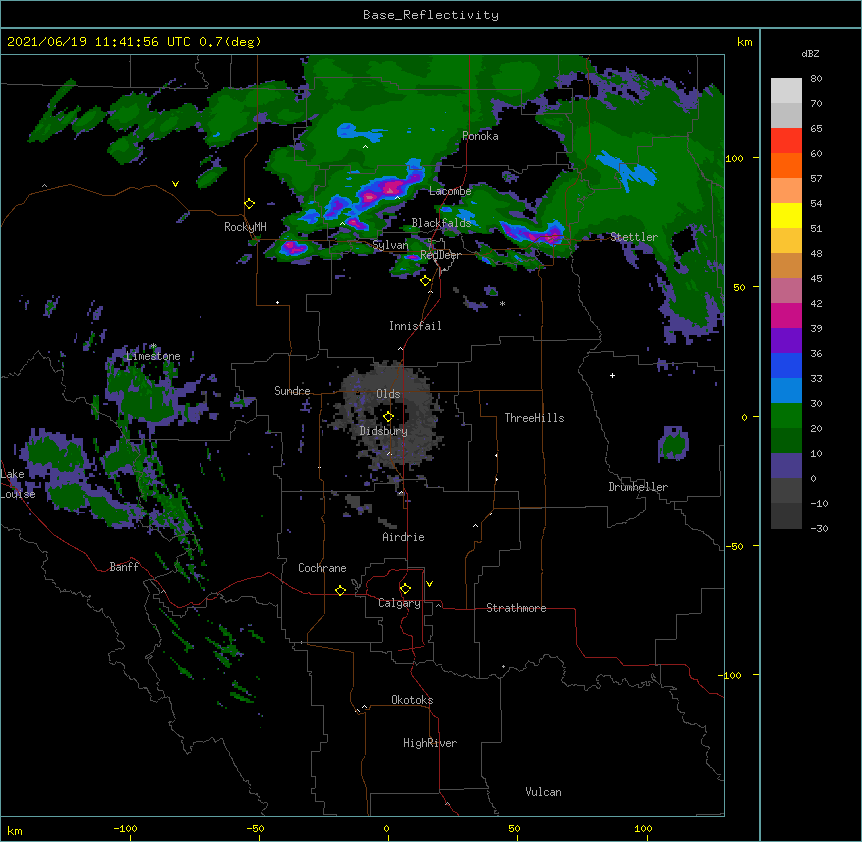Click the RockyMH label
The width and height of the screenshot is (862, 842).
245,227
